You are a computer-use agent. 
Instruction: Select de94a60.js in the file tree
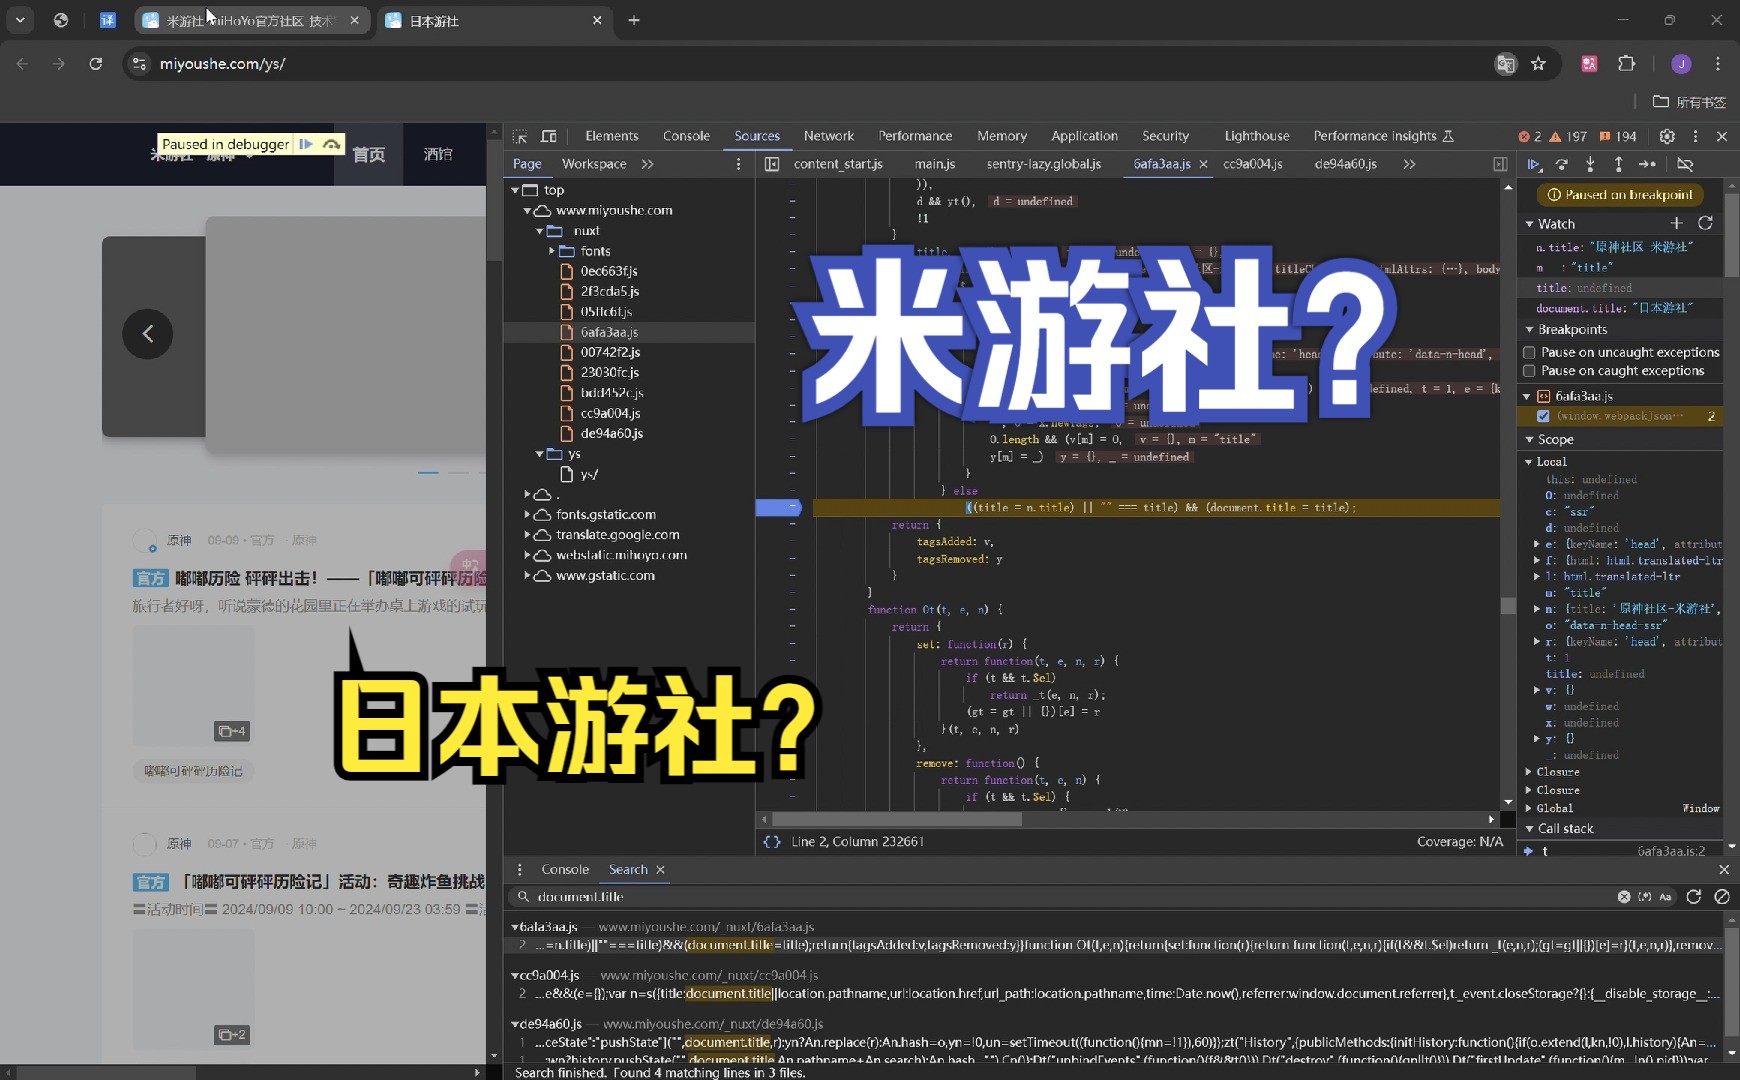tap(611, 433)
